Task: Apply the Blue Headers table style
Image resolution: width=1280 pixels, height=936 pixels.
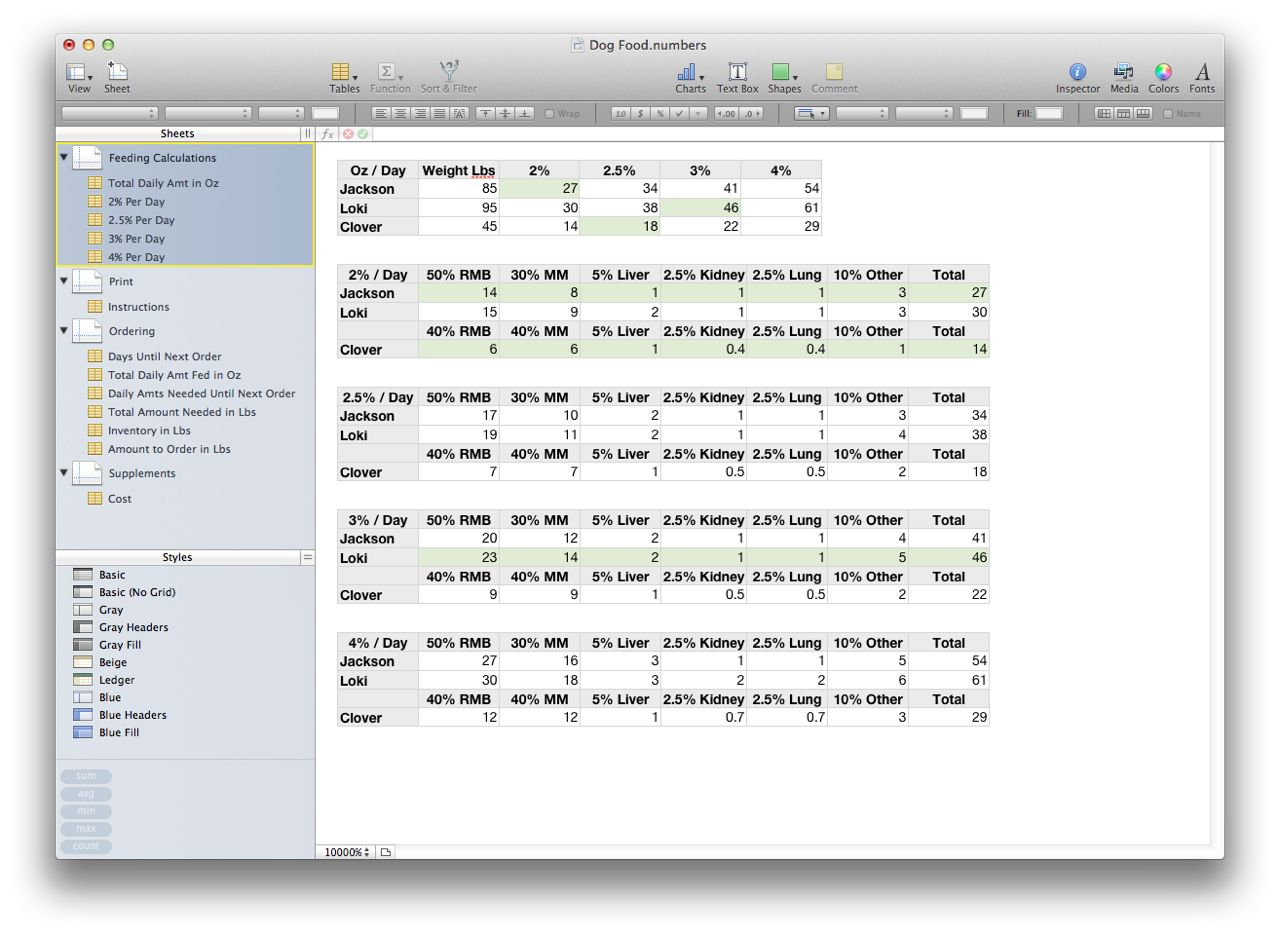Action: (132, 715)
